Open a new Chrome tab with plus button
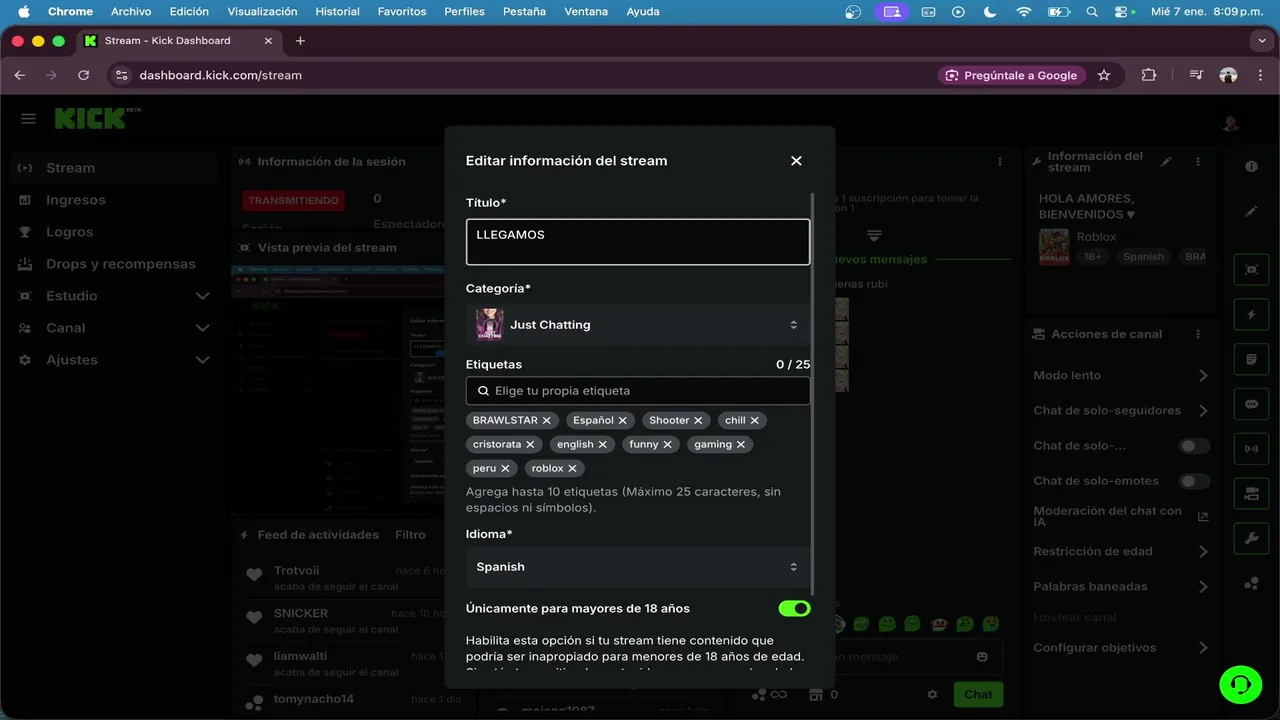 pyautogui.click(x=300, y=41)
